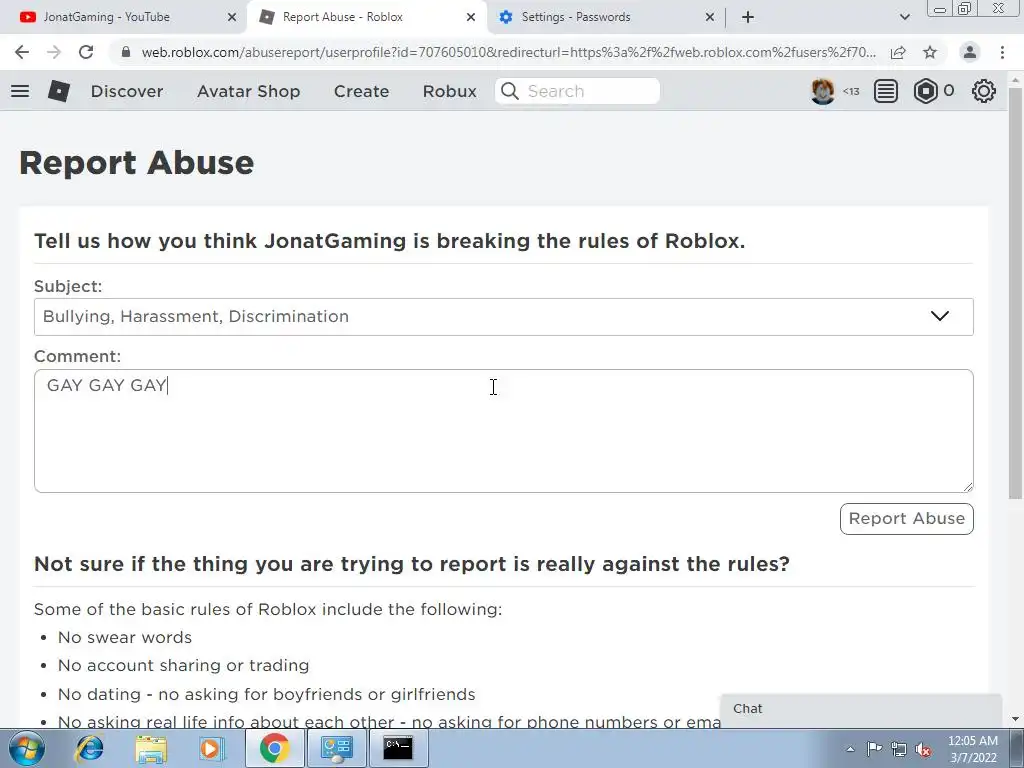The width and height of the screenshot is (1024, 768).
Task: Submit with the Report Abuse button
Action: point(906,519)
